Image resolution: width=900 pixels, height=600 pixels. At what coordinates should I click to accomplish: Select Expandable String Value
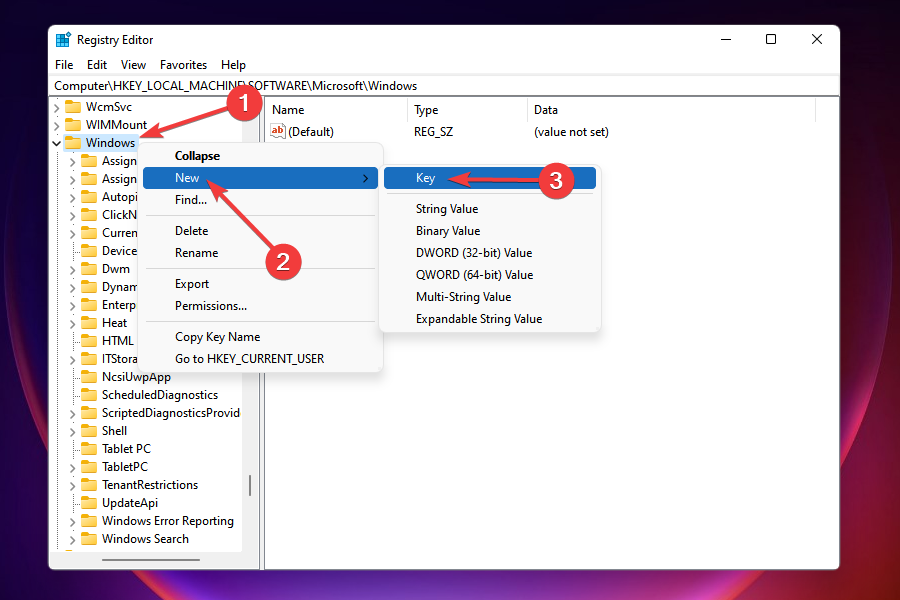[x=490, y=319]
